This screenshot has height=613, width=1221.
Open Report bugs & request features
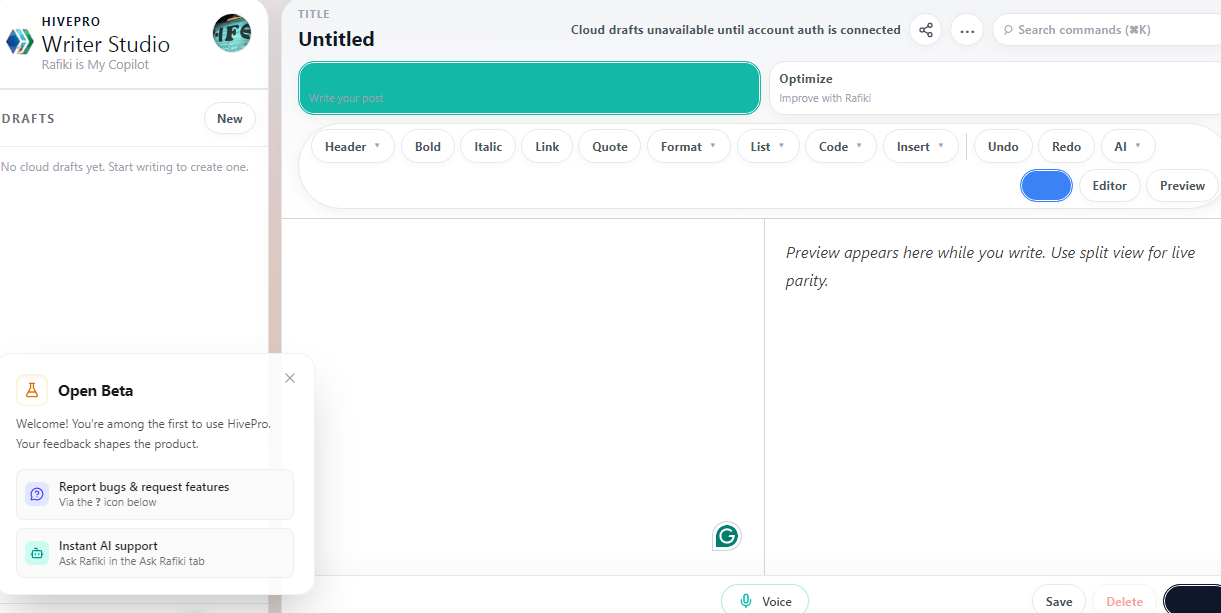(155, 494)
